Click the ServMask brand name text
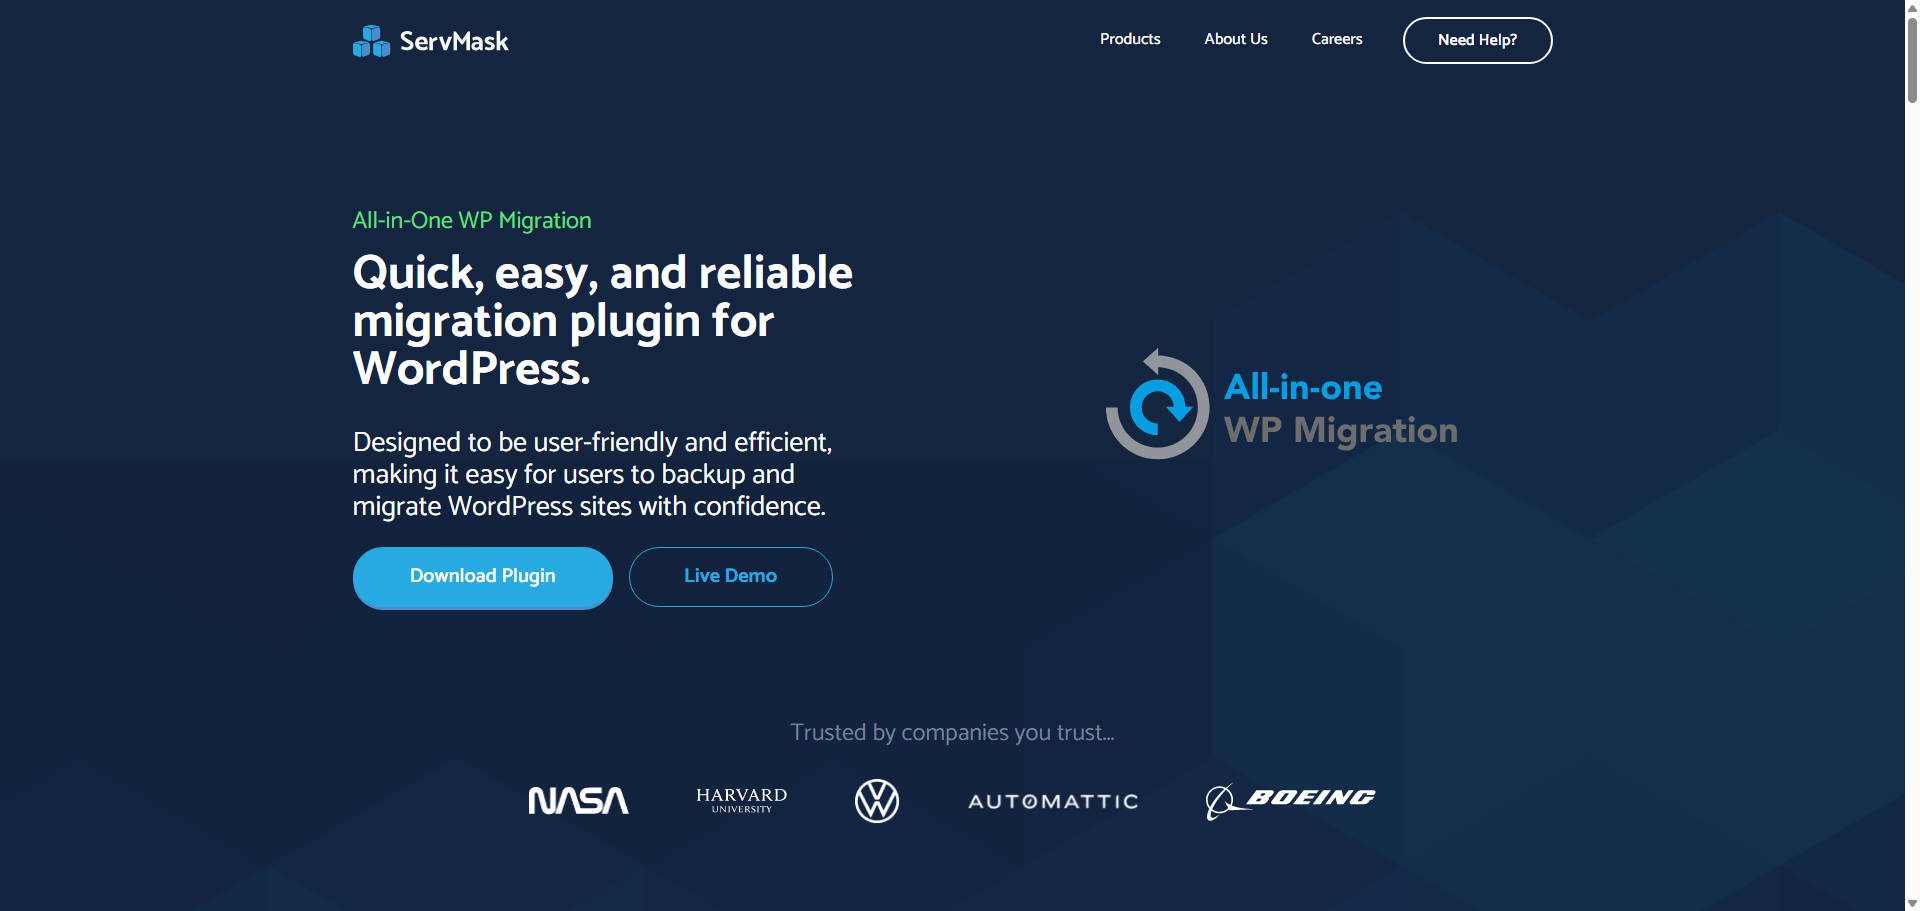This screenshot has height=911, width=1920. [455, 41]
